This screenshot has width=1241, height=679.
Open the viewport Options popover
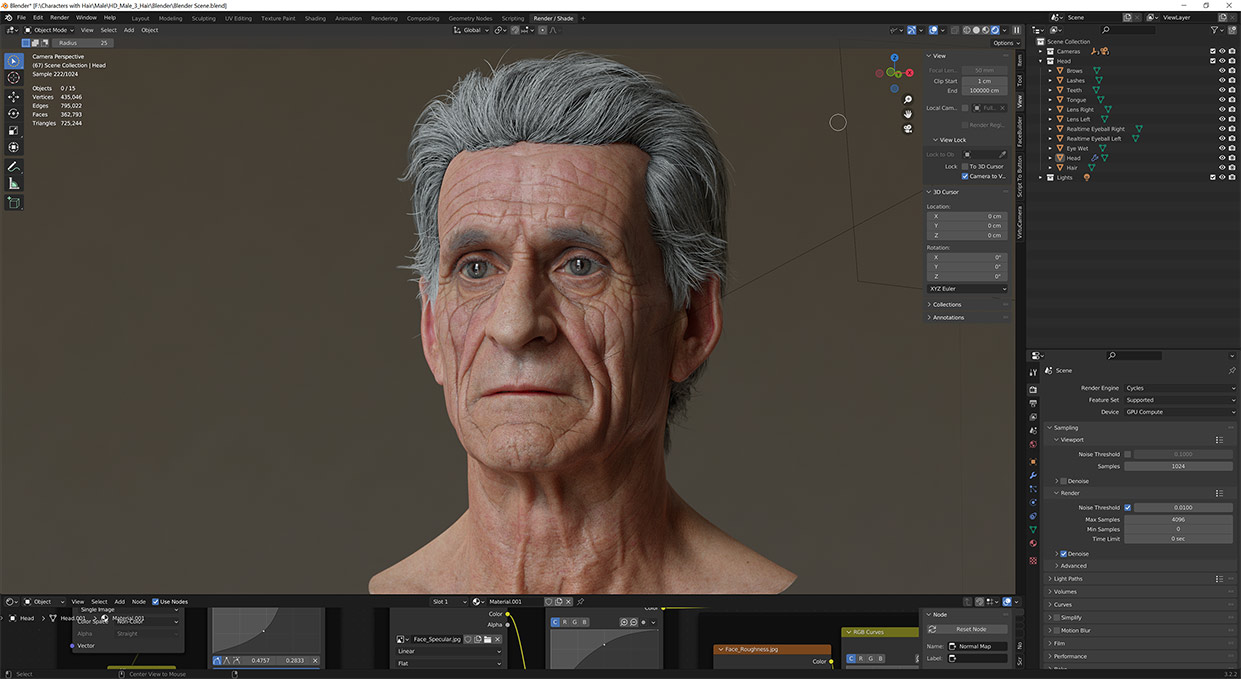[x=1003, y=43]
